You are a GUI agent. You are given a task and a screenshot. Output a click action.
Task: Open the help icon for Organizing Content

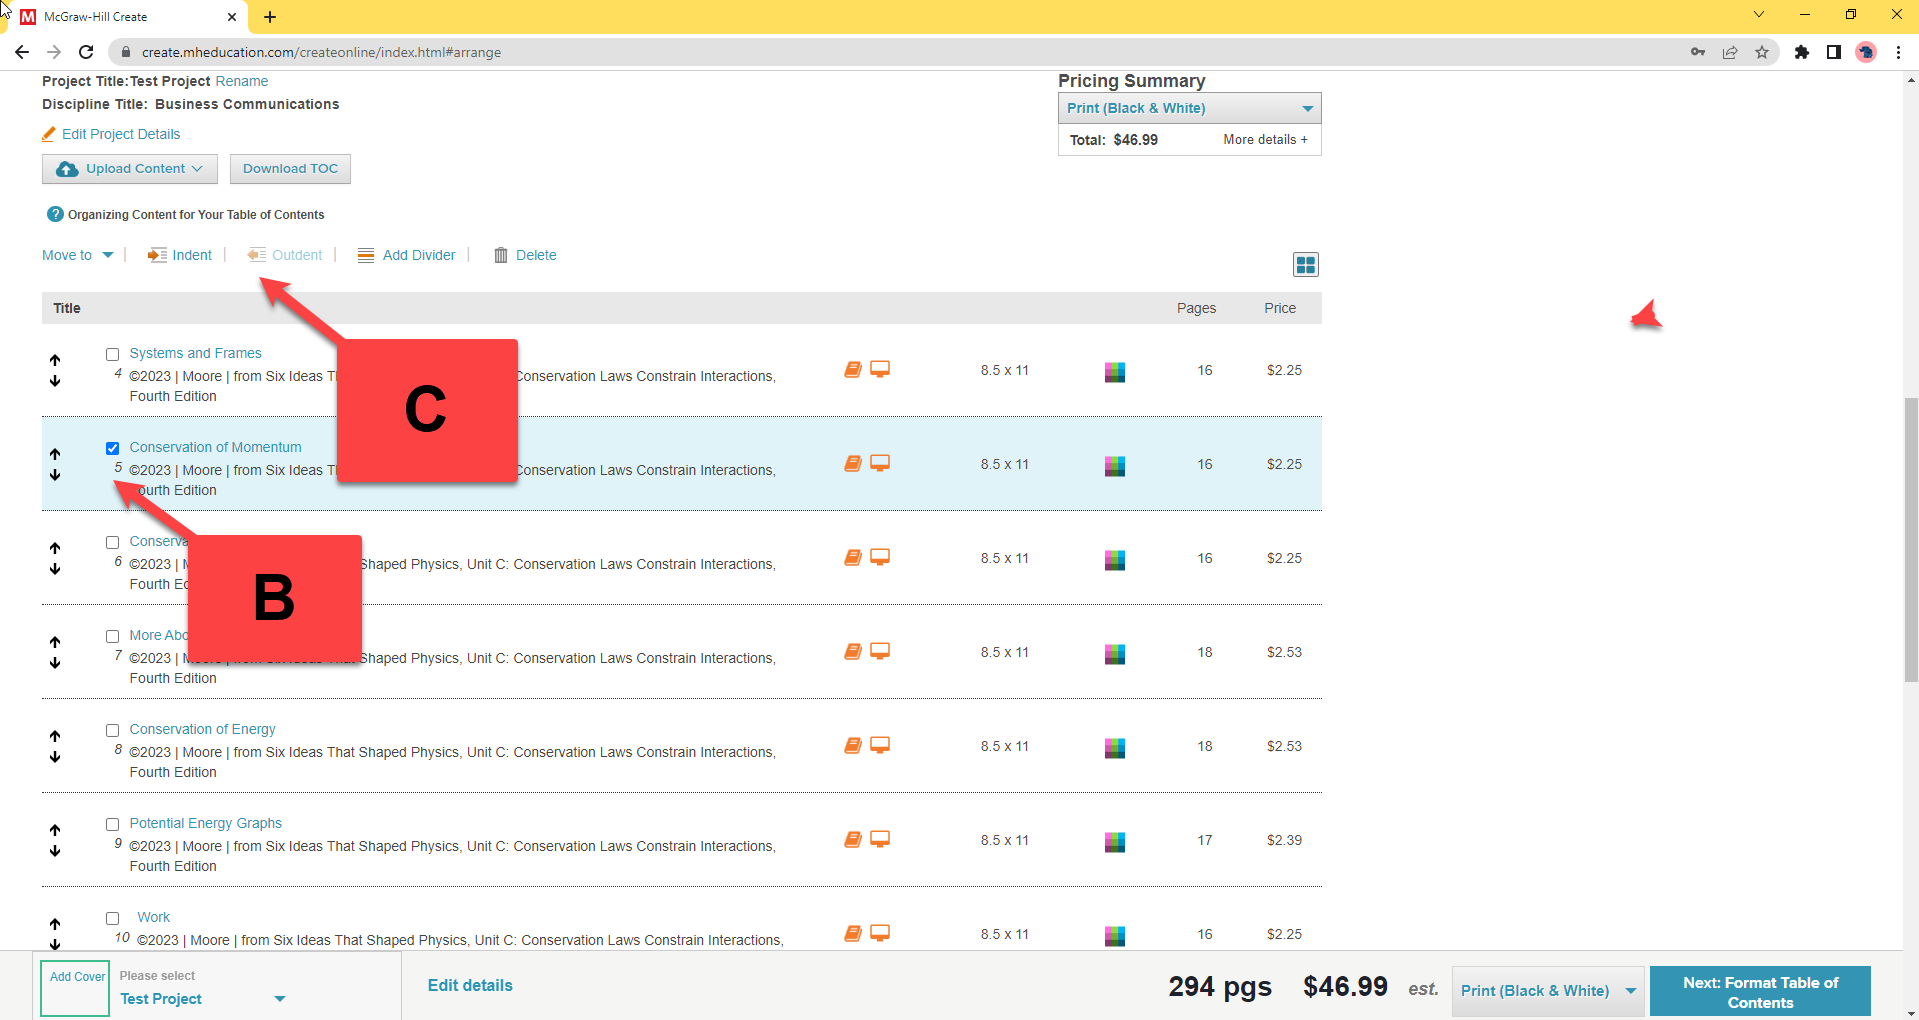point(55,214)
